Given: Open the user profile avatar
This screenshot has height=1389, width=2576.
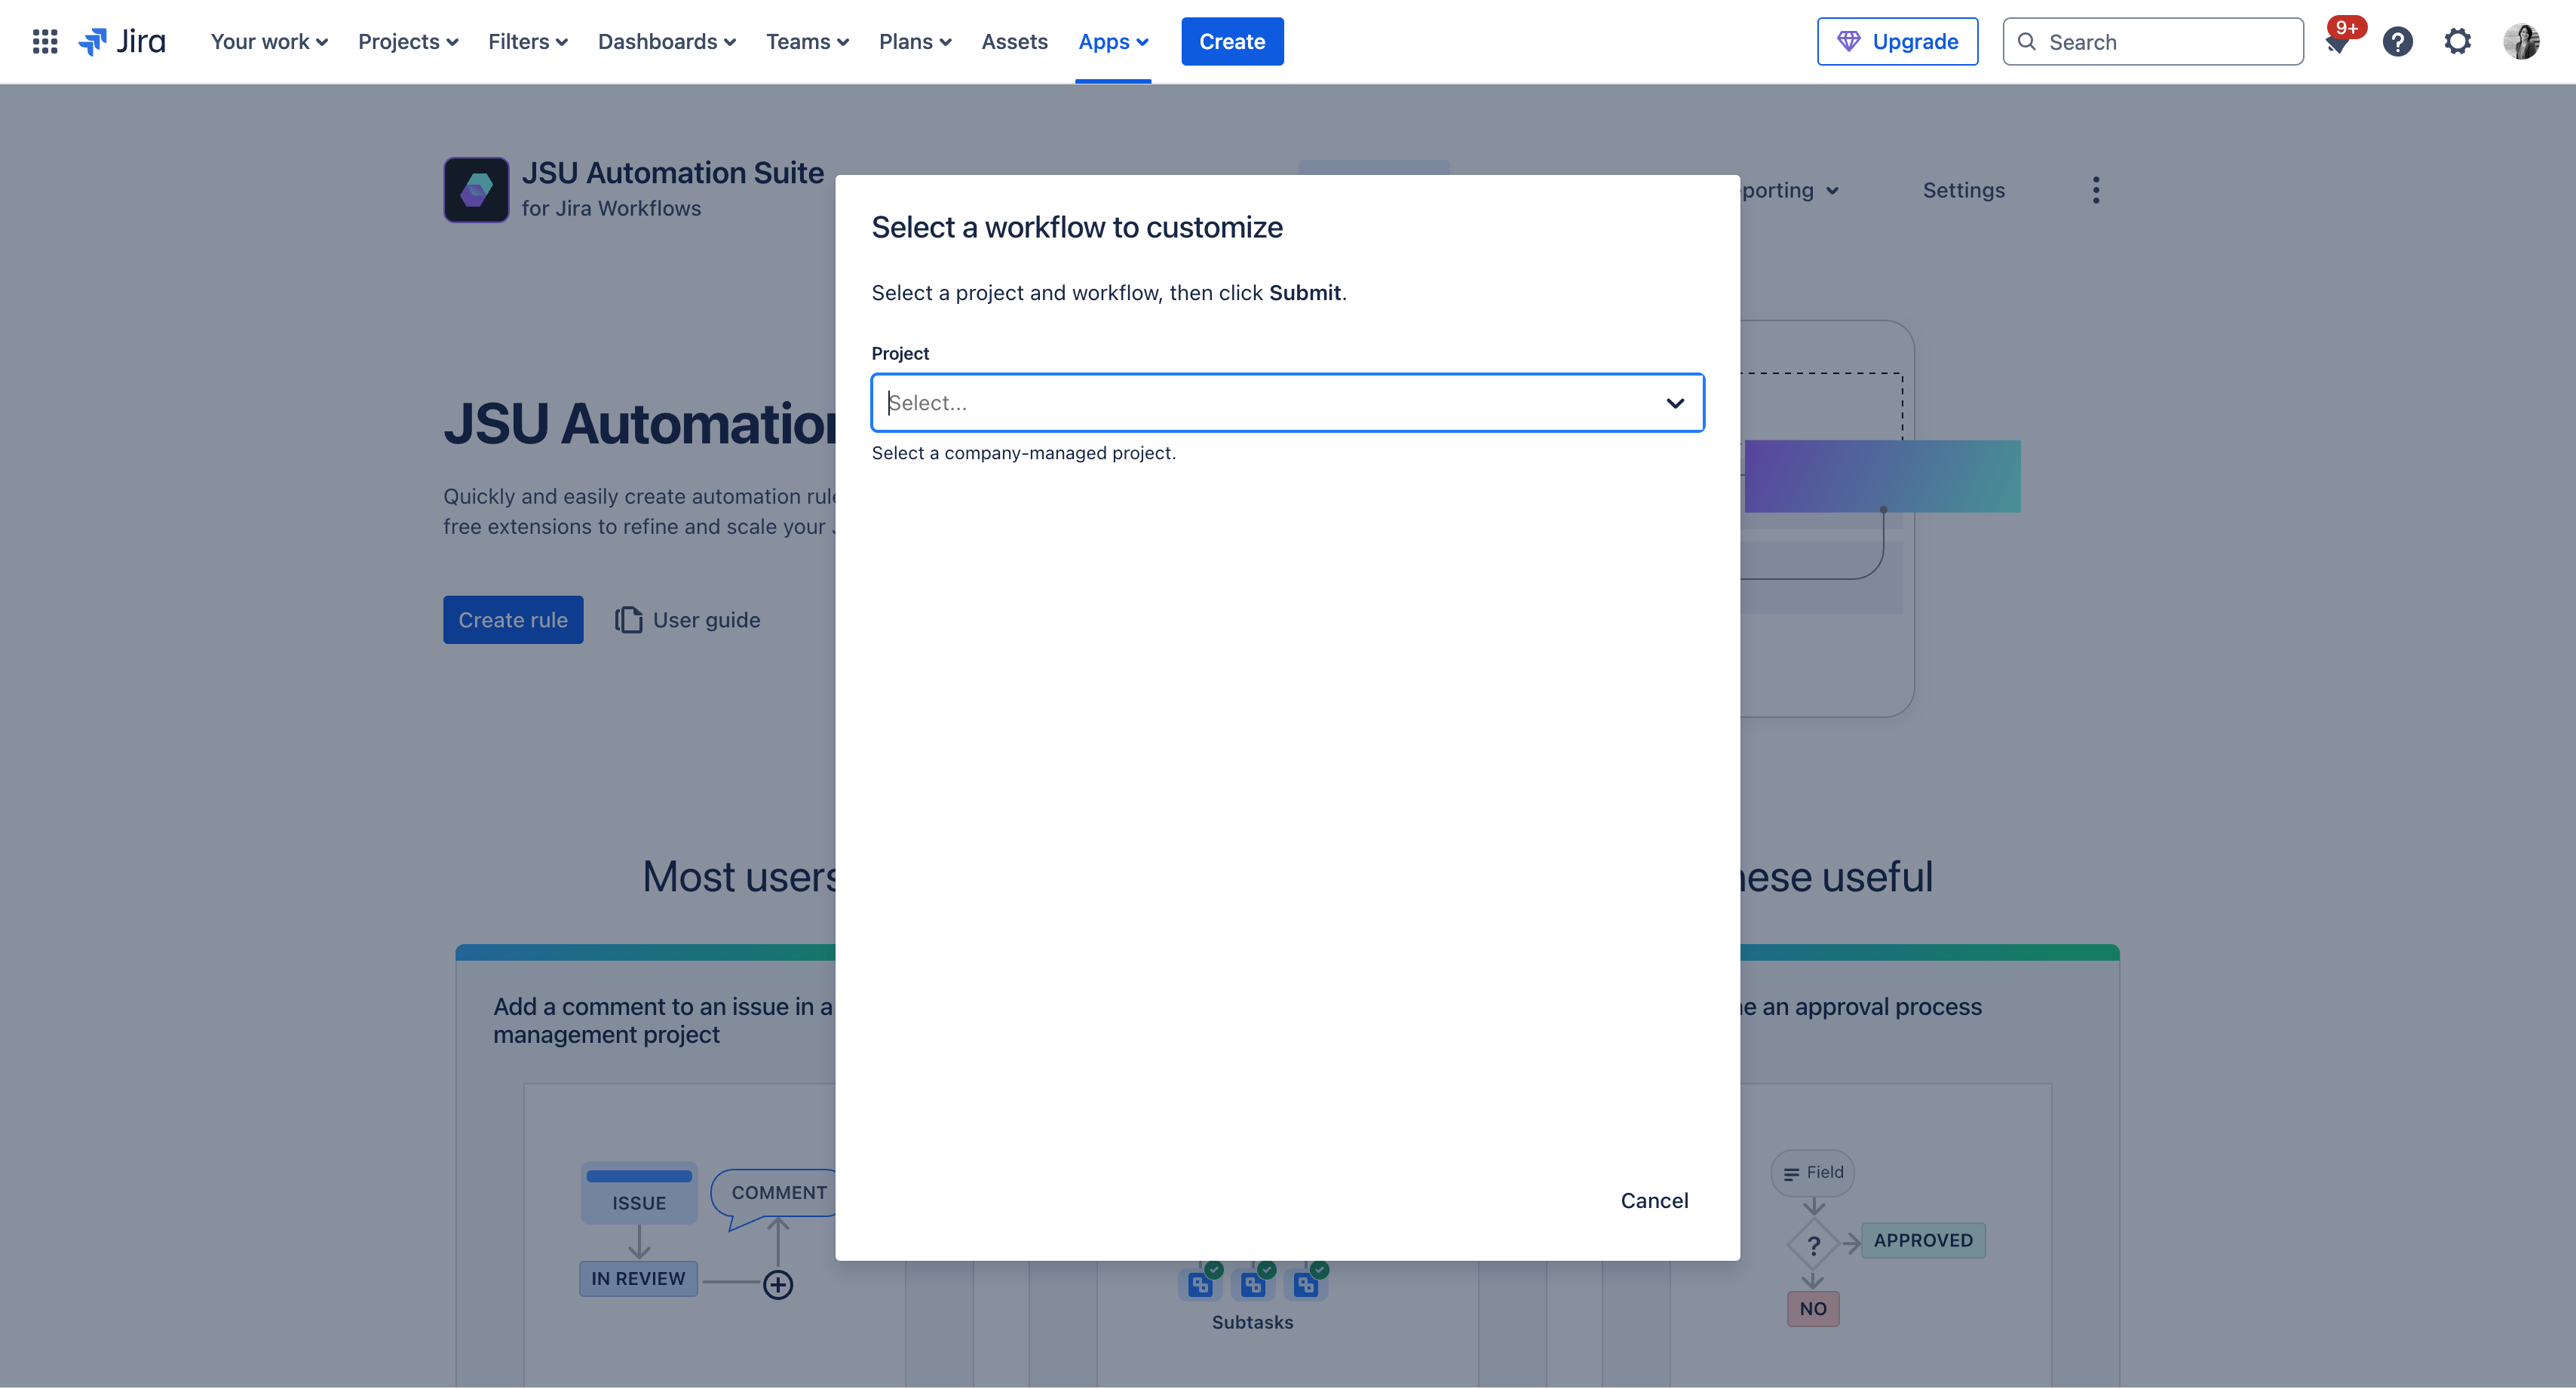Looking at the screenshot, I should coord(2521,41).
